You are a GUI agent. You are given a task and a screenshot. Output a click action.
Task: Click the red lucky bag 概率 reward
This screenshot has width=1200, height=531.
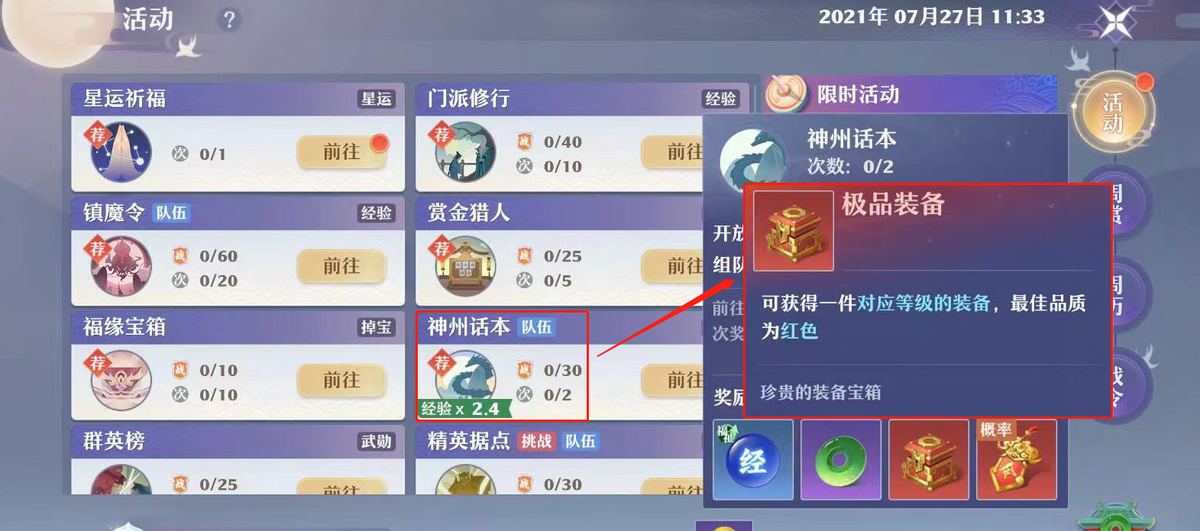pos(1016,460)
